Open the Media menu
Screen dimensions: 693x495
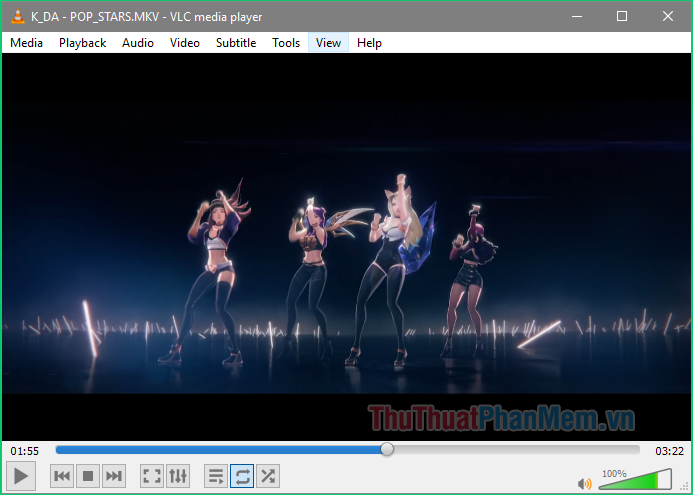(27, 43)
